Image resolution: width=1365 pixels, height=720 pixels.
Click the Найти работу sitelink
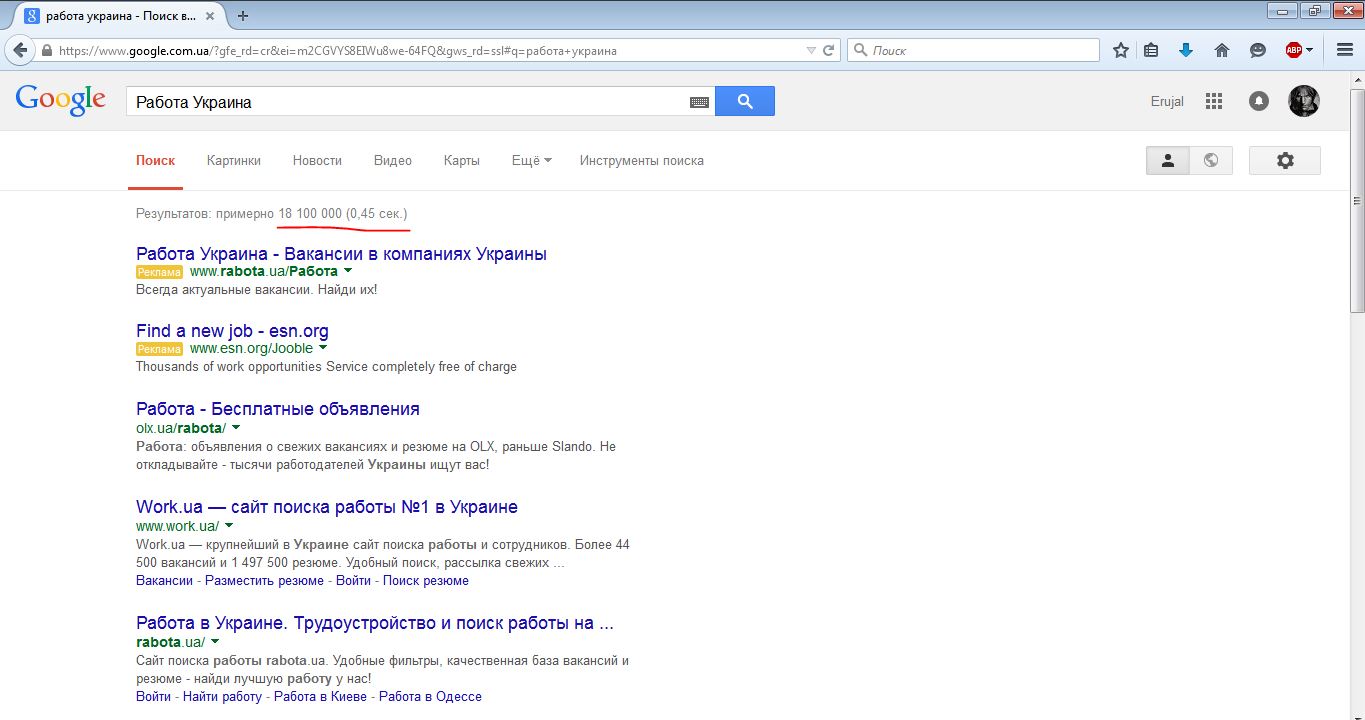coord(222,696)
